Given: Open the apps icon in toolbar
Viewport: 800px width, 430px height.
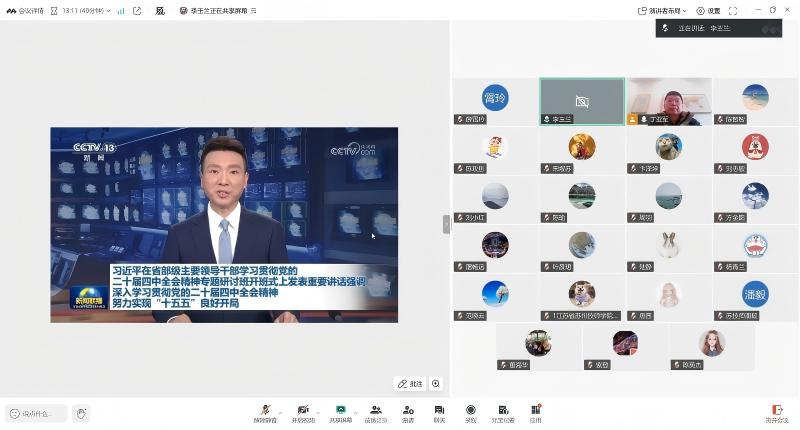Looking at the screenshot, I should [535, 411].
